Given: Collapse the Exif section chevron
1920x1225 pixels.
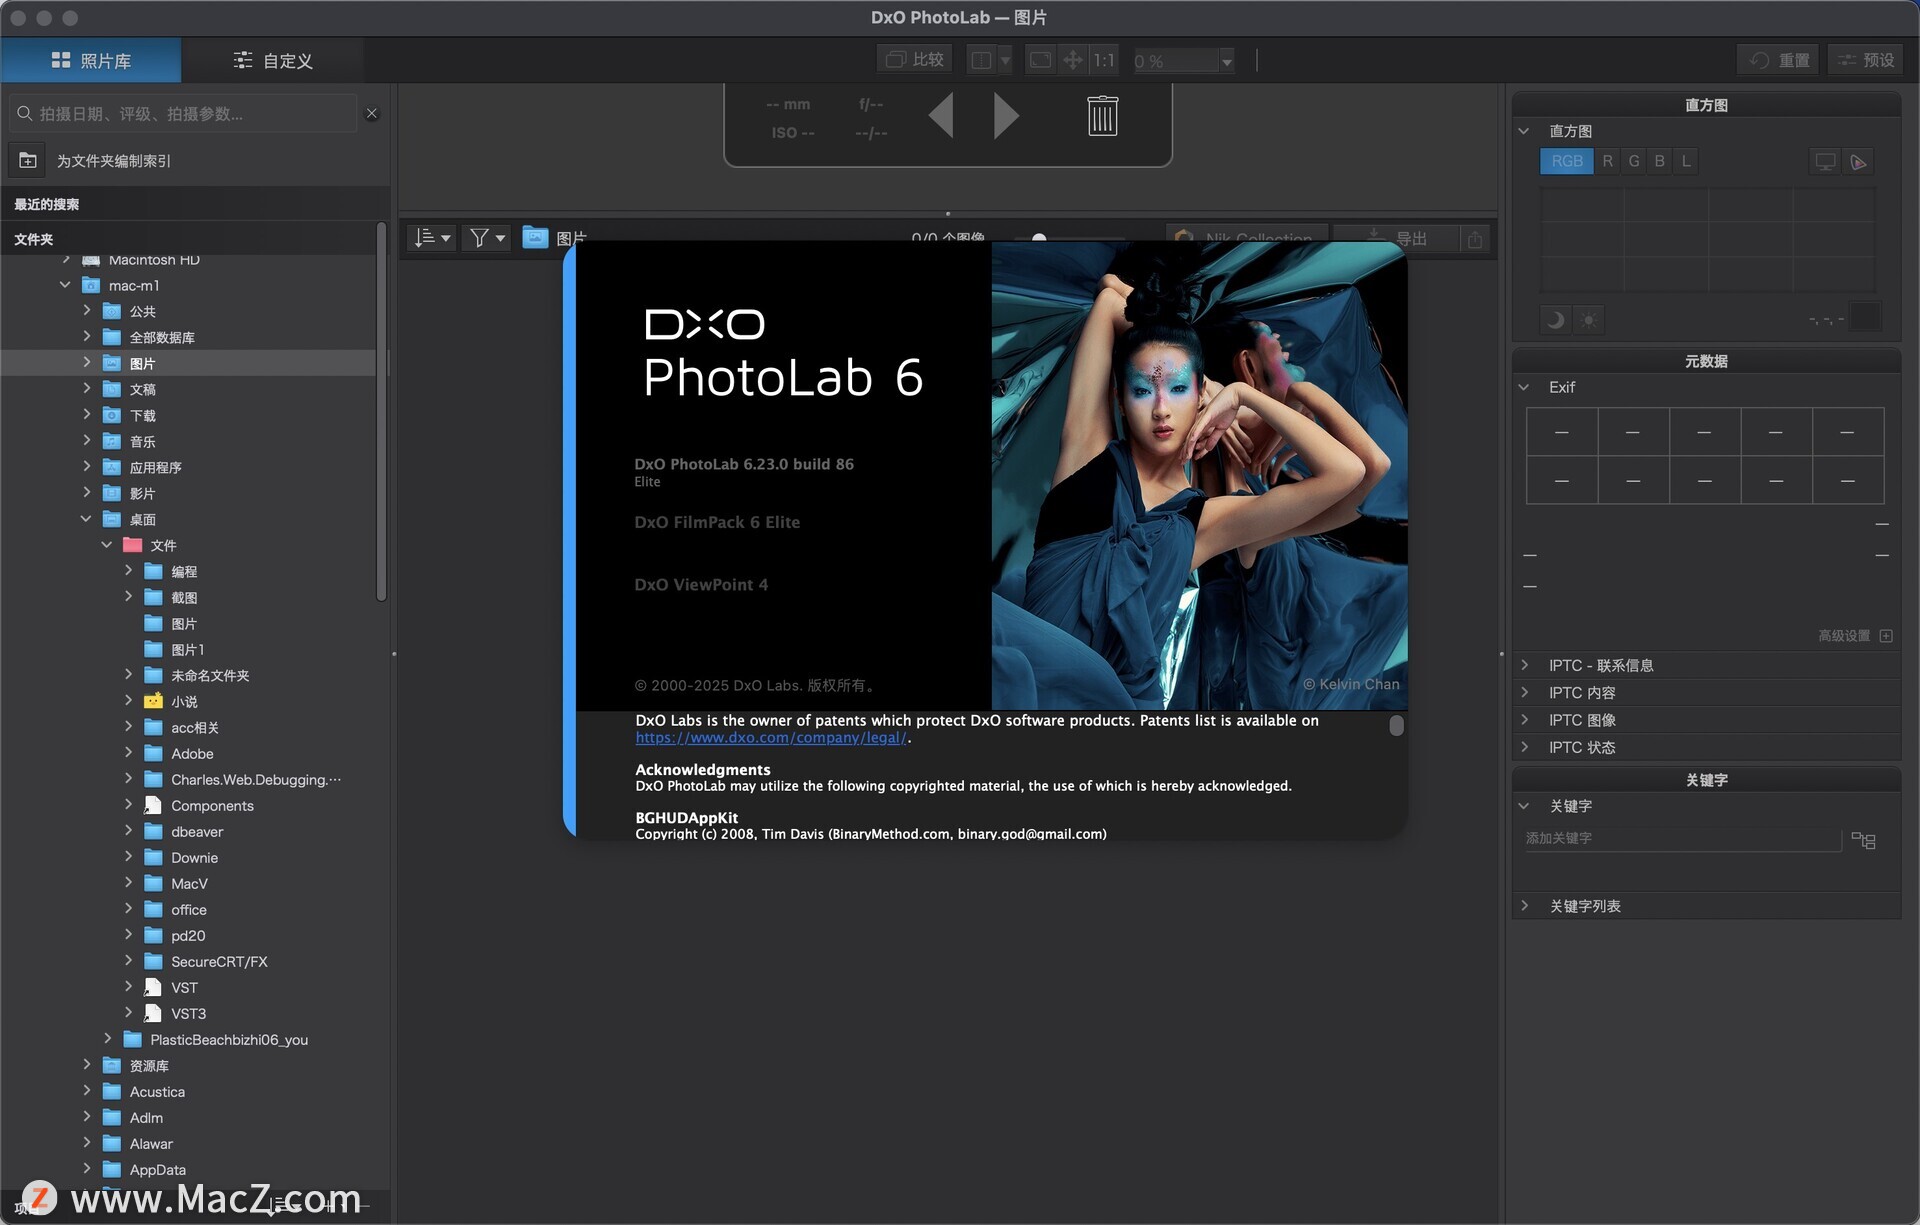Looking at the screenshot, I should coord(1523,387).
